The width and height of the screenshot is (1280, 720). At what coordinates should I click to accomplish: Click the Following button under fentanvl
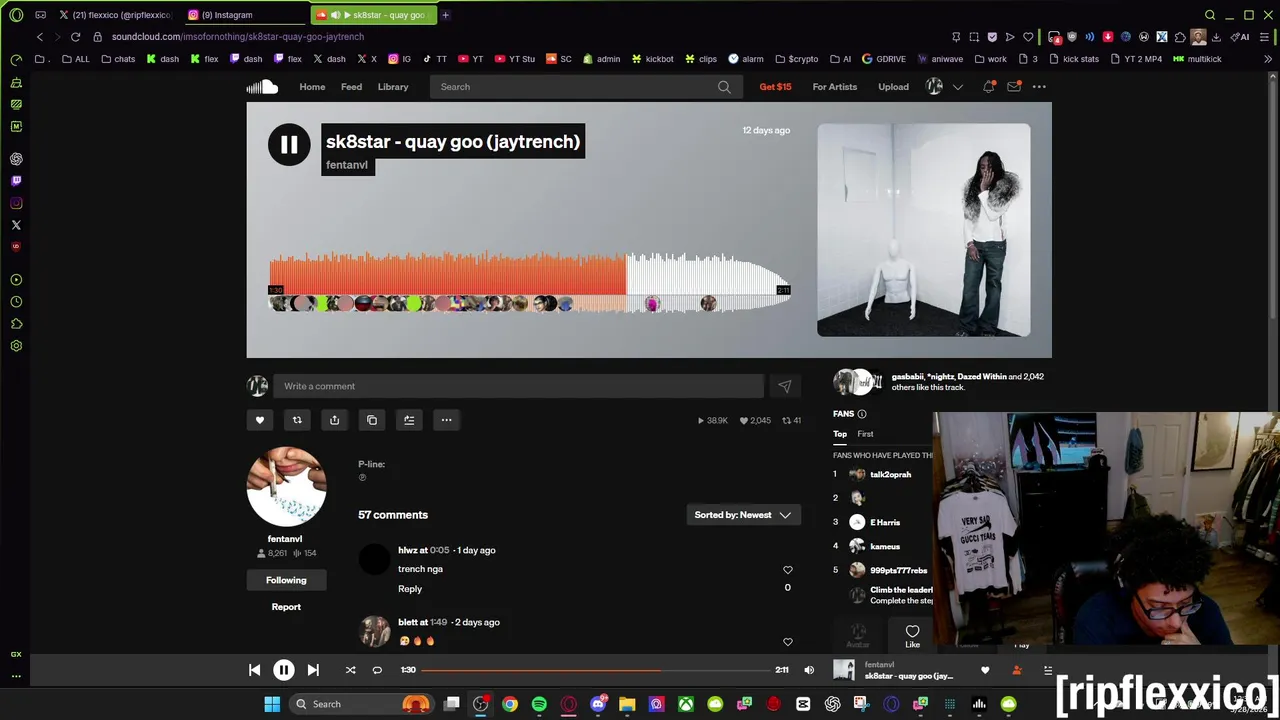coord(286,580)
